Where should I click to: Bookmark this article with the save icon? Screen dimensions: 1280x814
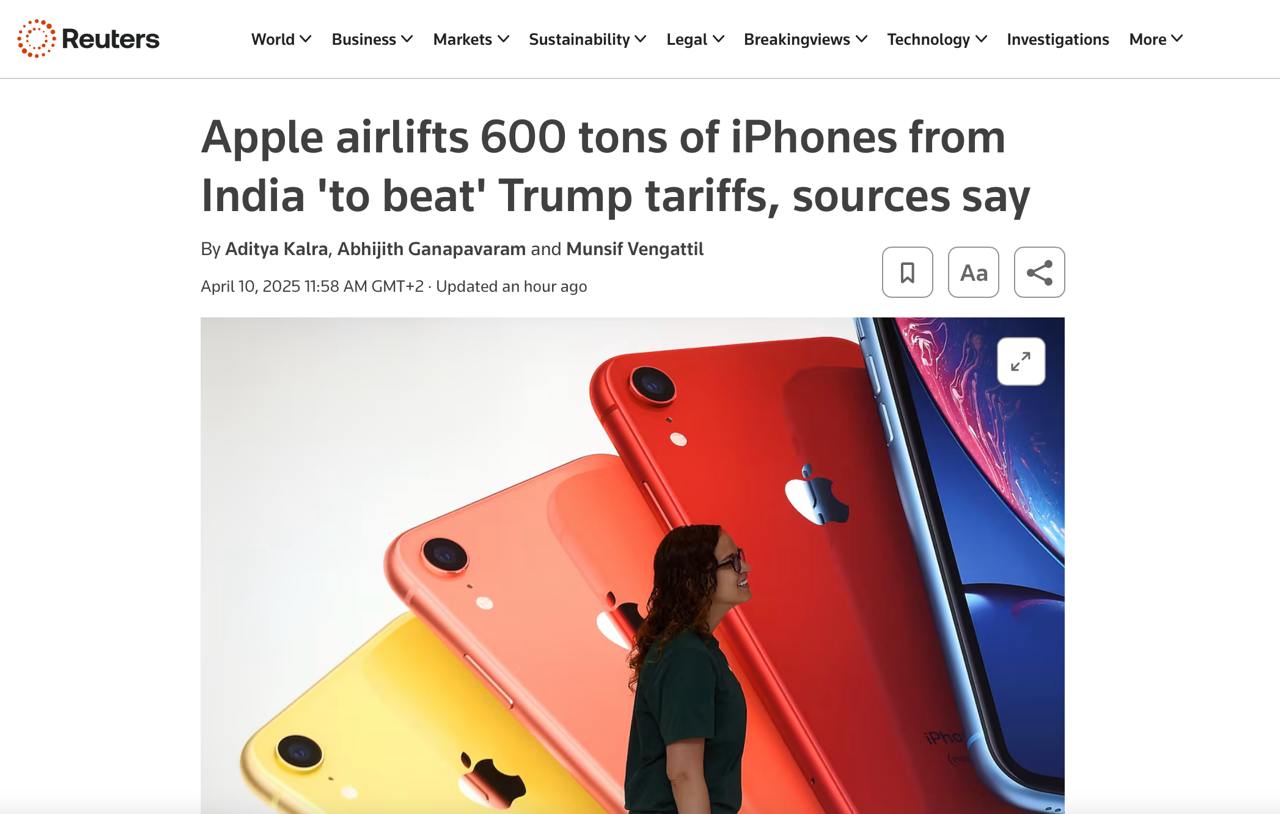tap(907, 272)
